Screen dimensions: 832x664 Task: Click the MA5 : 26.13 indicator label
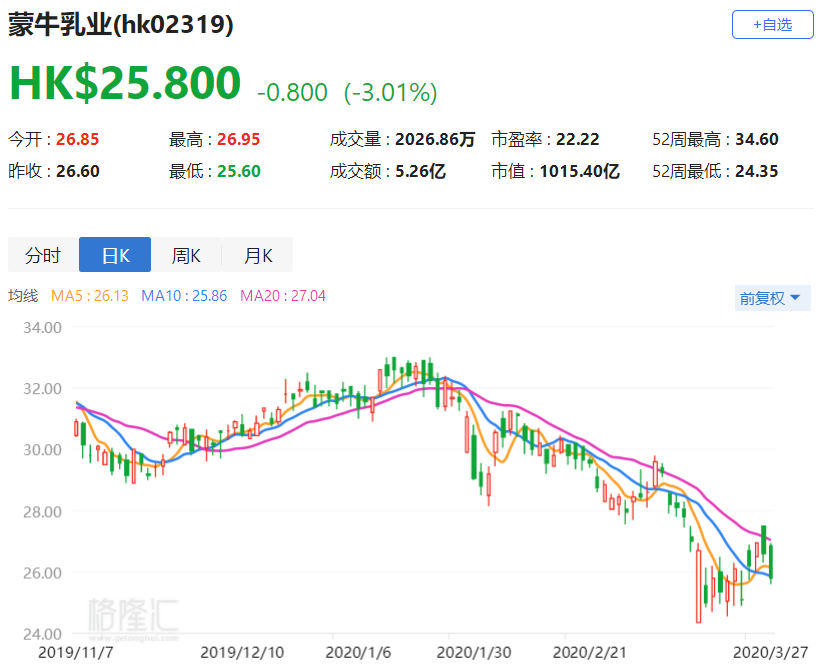click(90, 296)
